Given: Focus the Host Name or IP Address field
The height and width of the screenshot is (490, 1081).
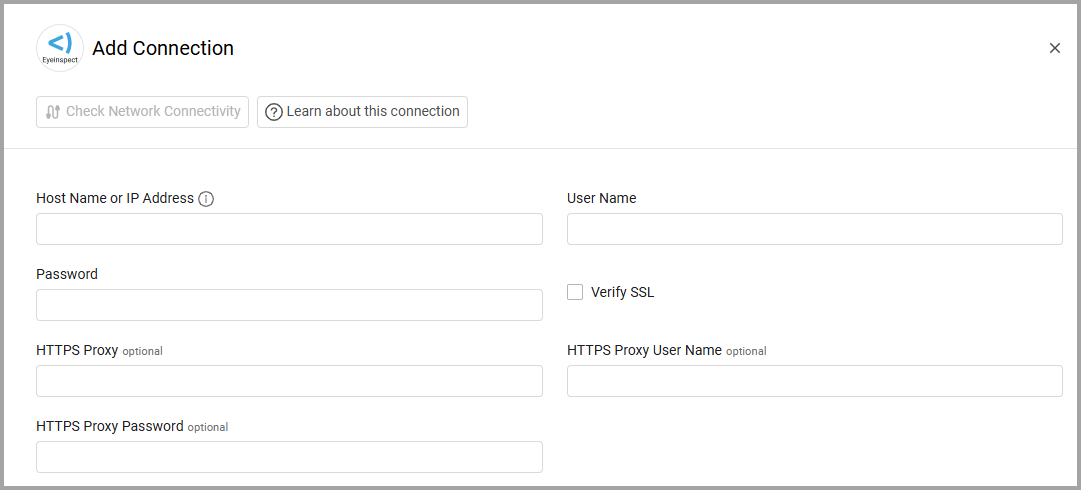Looking at the screenshot, I should 289,229.
